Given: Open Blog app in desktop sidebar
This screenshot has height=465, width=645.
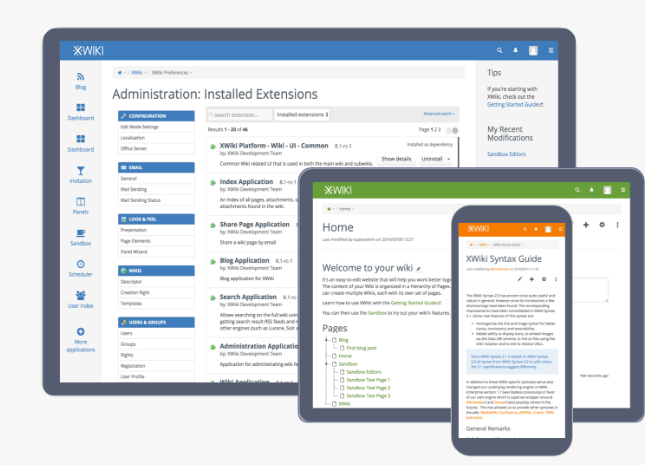Looking at the screenshot, I should pos(81,81).
